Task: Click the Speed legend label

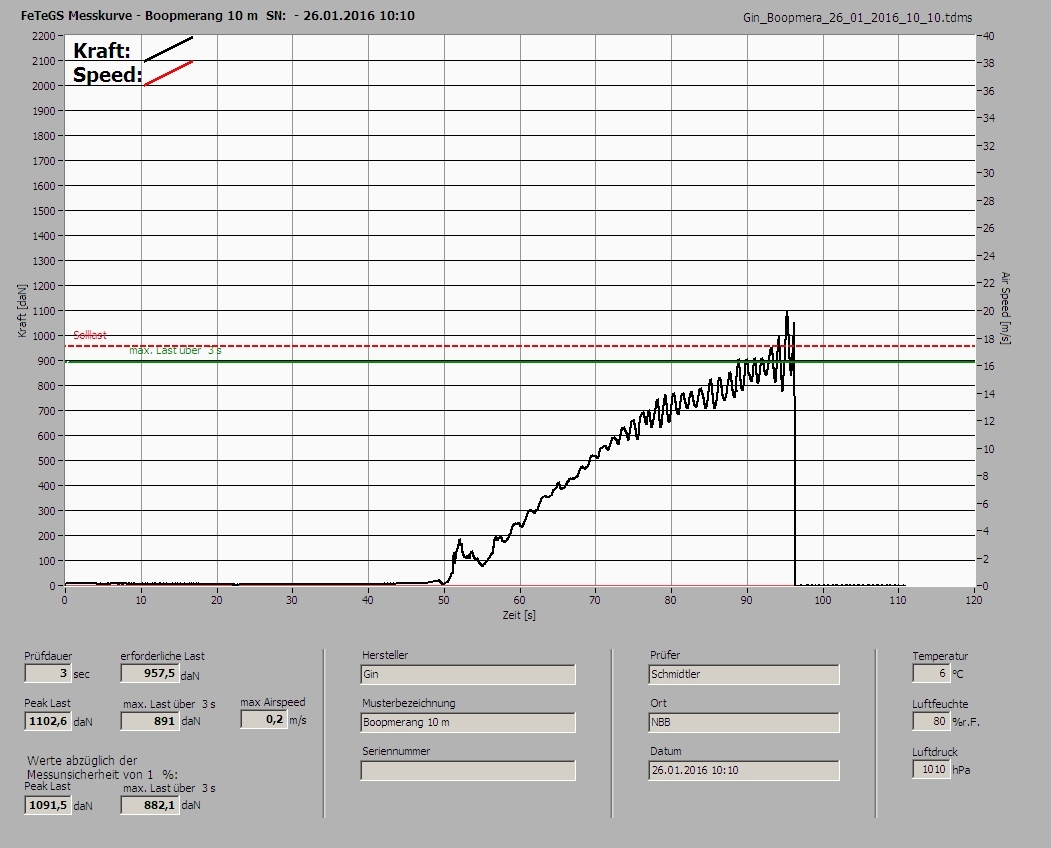Action: (108, 74)
